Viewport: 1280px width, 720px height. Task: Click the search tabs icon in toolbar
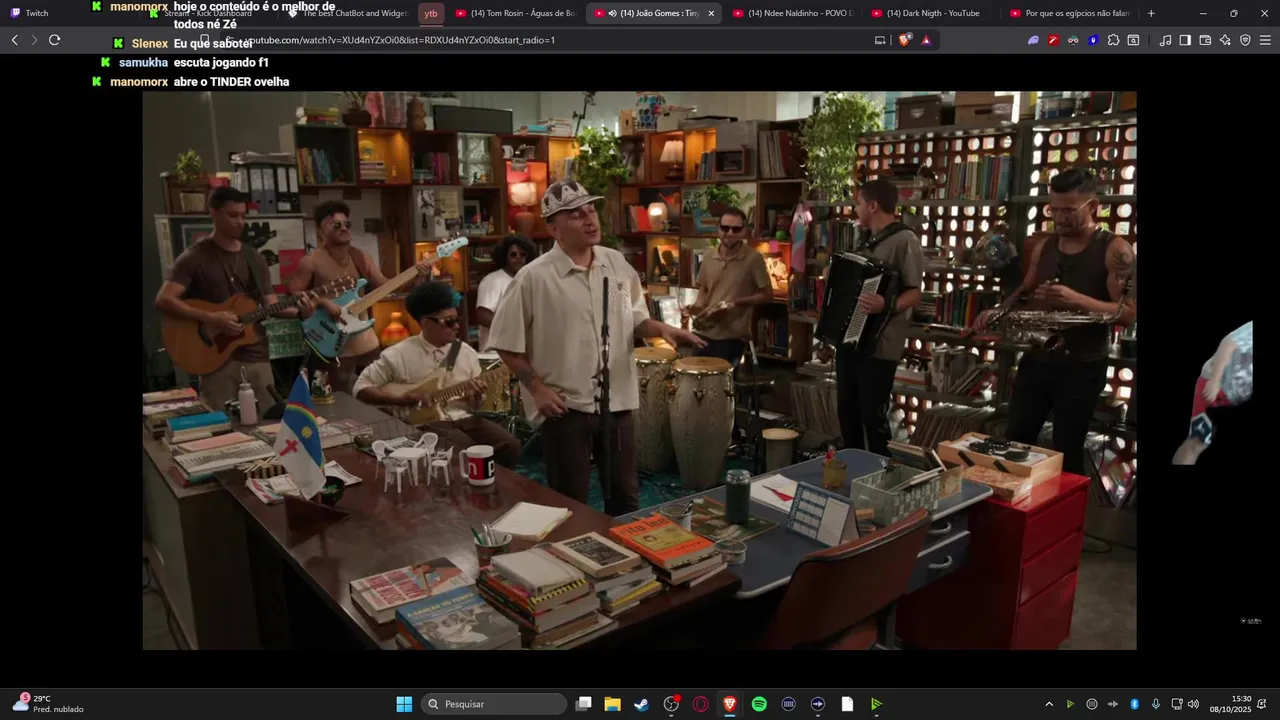point(1133,40)
